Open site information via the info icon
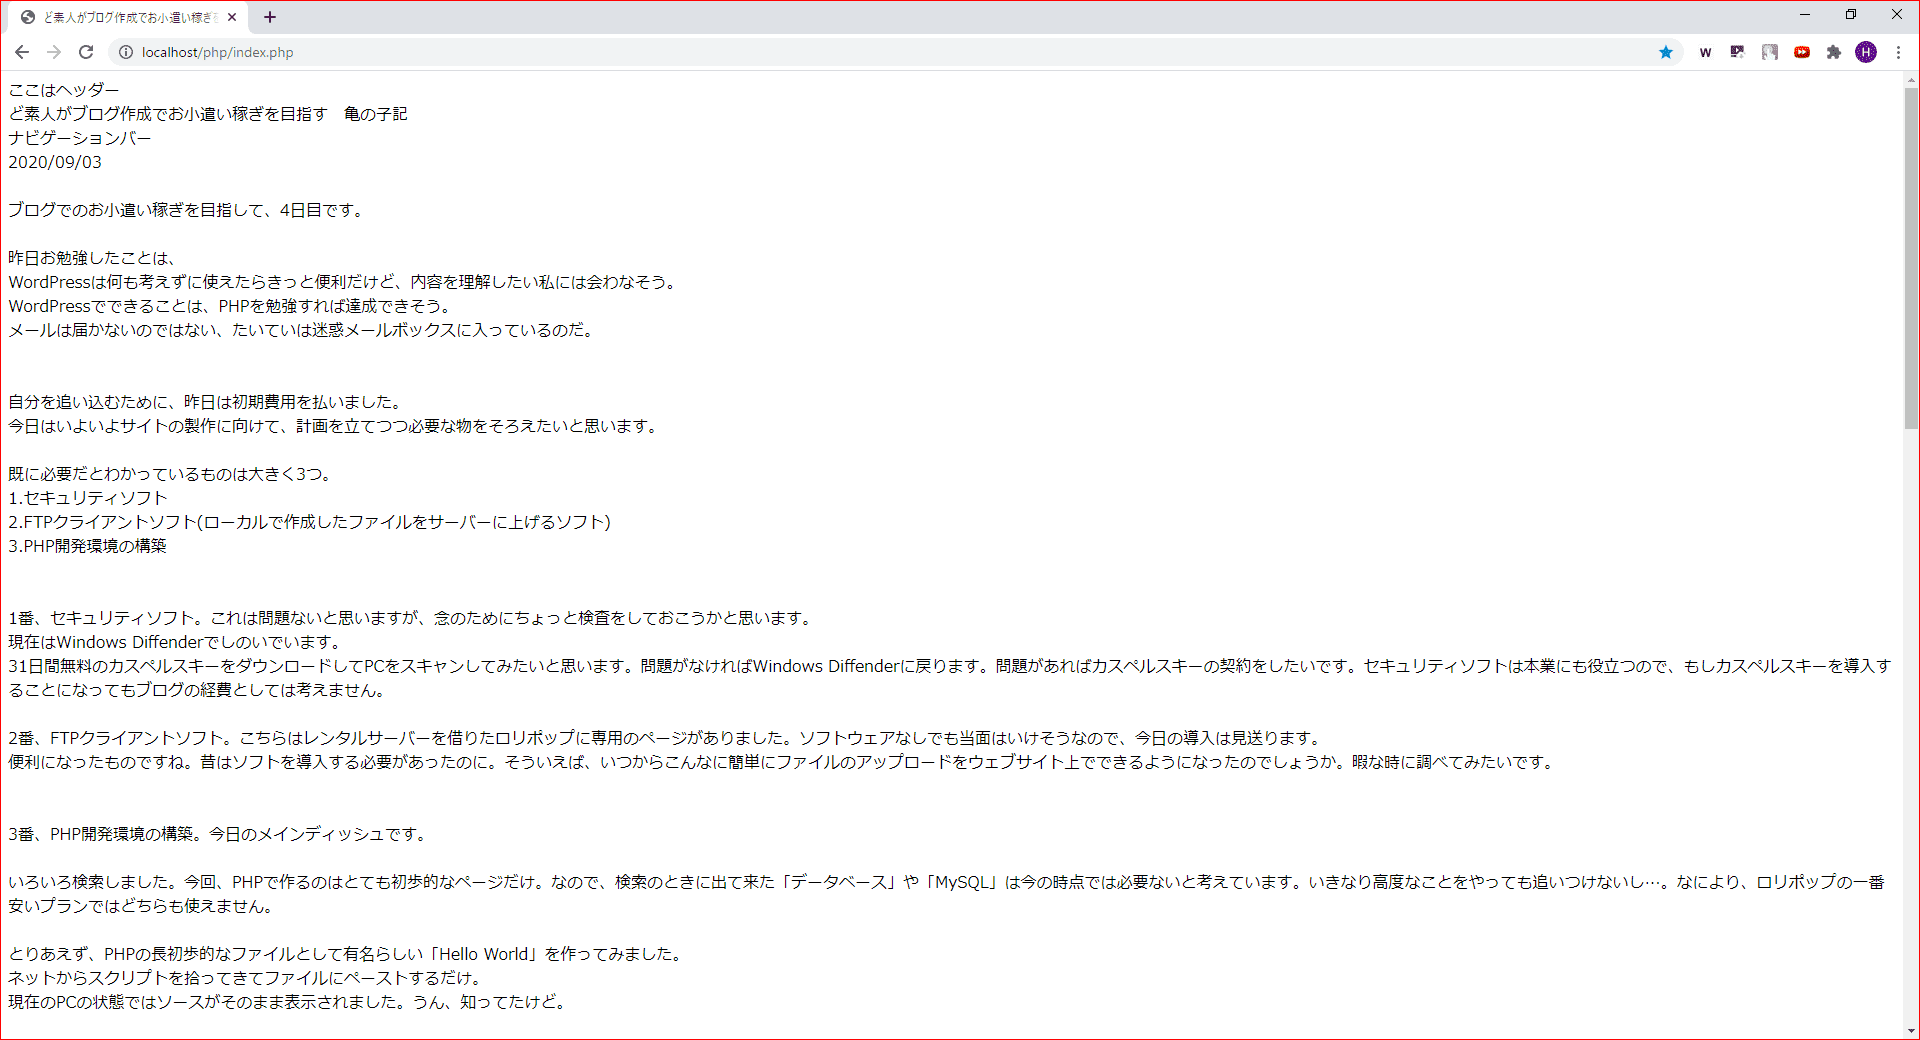1920x1040 pixels. [x=125, y=52]
